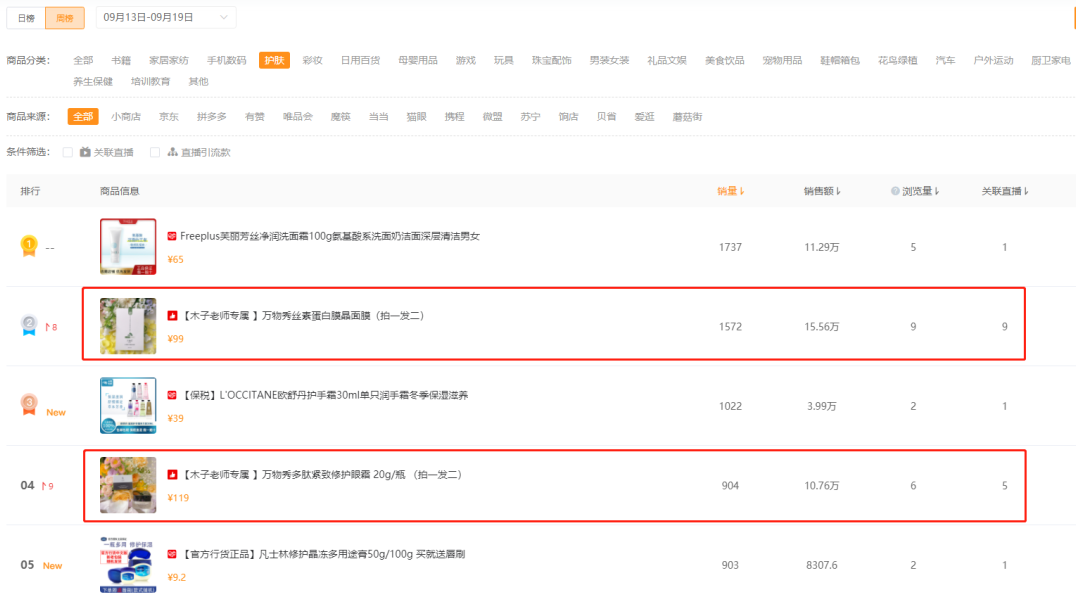Click the live video icon next to 关联直播

click(85, 152)
